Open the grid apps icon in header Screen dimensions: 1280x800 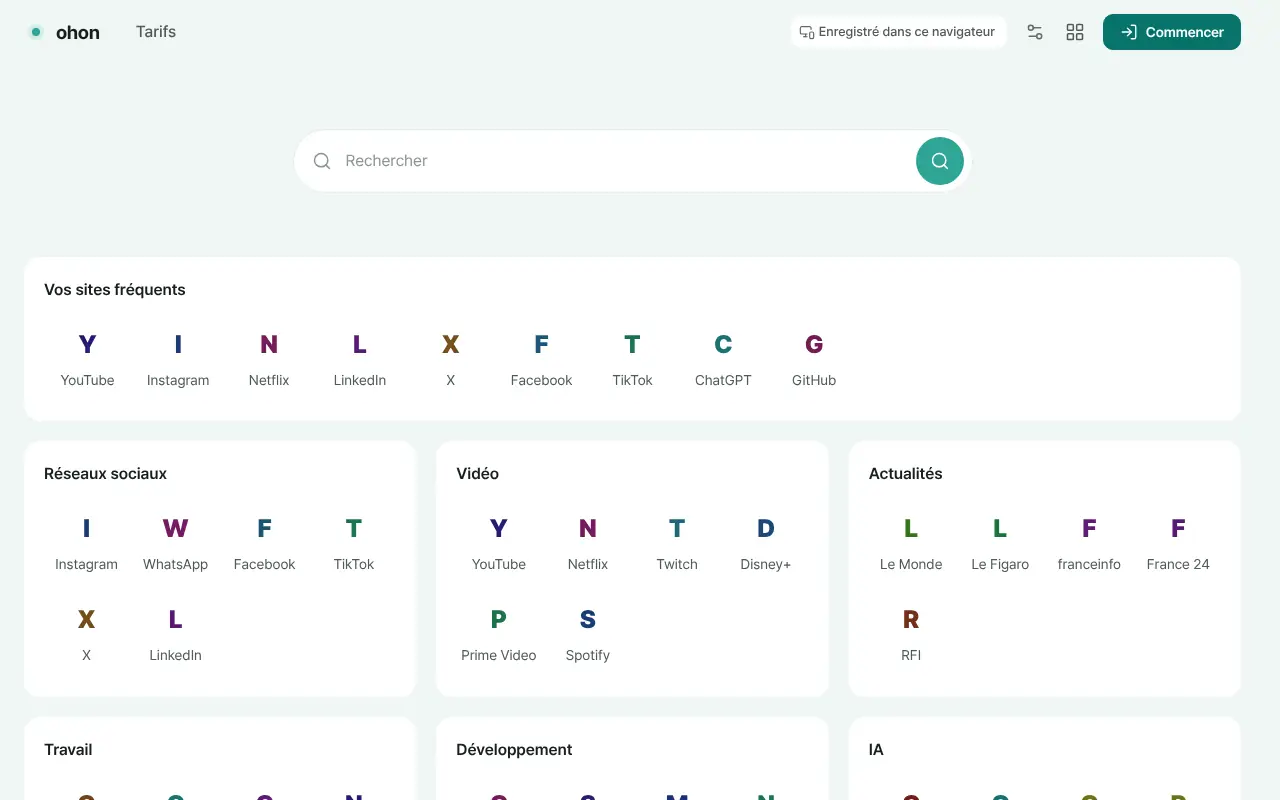[x=1075, y=32]
